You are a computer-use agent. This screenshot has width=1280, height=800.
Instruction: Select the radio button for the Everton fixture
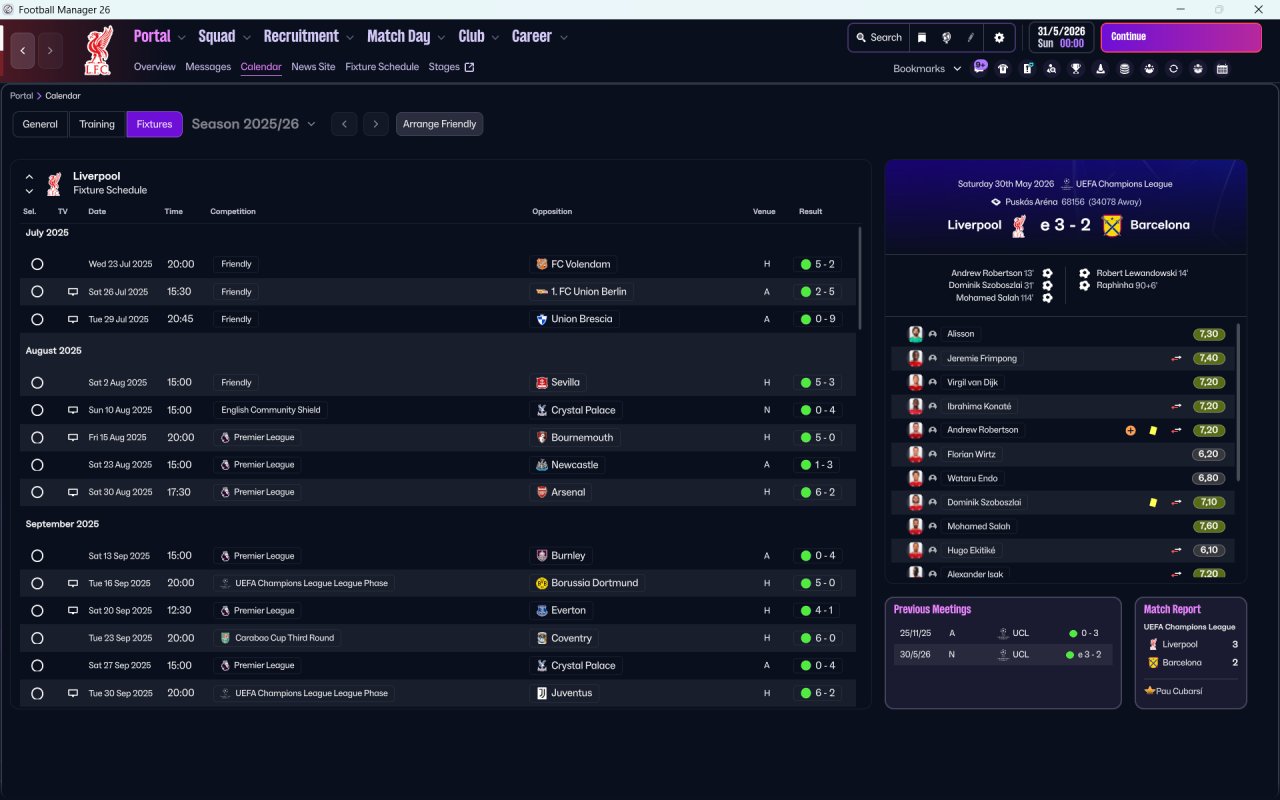(x=37, y=611)
